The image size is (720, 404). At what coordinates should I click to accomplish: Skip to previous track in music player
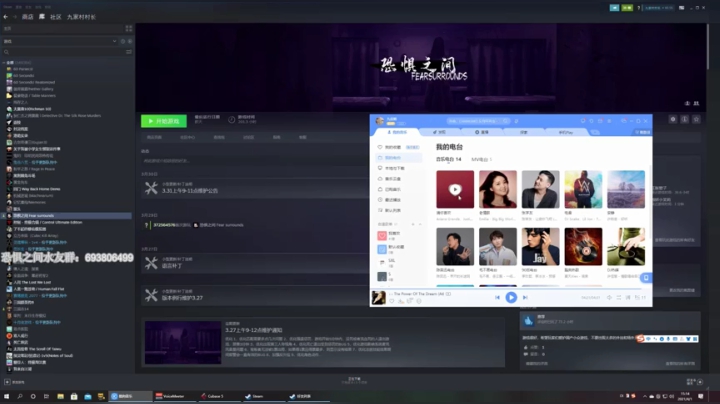[x=497, y=297]
